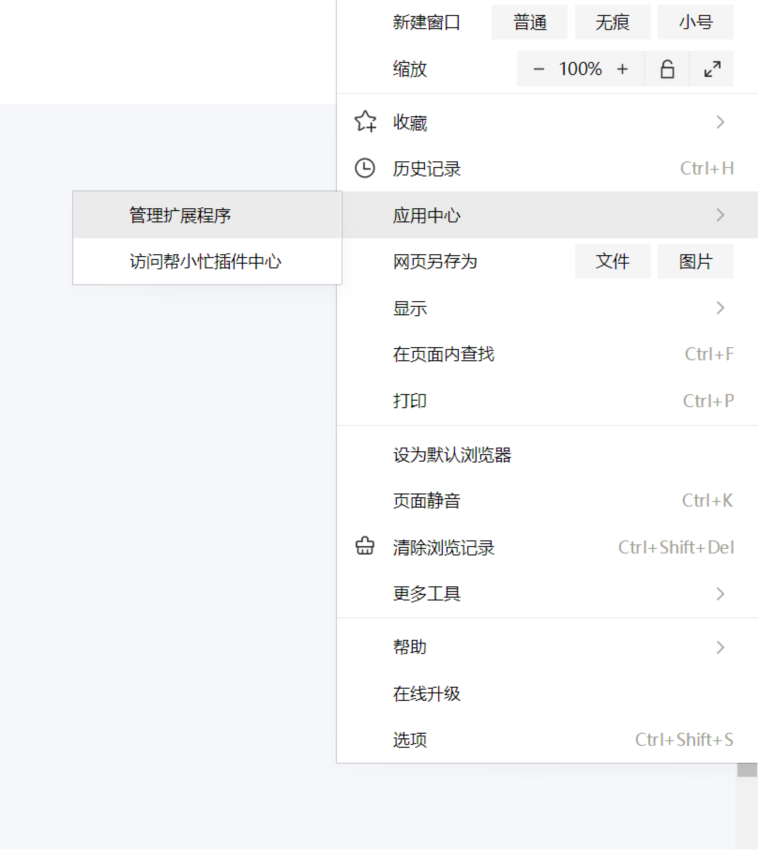The height and width of the screenshot is (850, 758).
Task: Toggle the zoom lock icon
Action: click(x=667, y=69)
